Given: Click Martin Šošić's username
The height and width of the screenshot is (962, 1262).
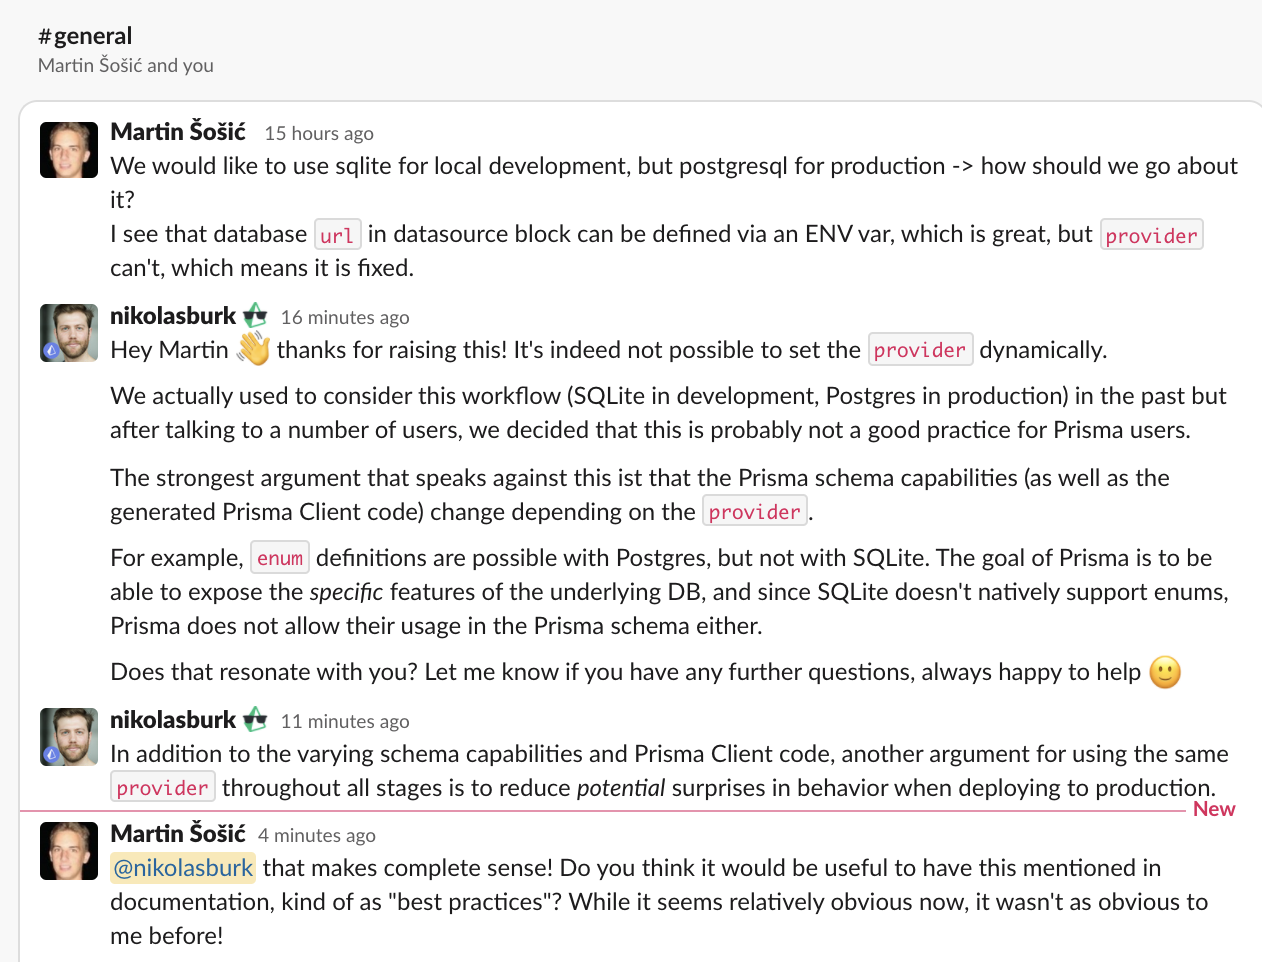Looking at the screenshot, I should point(178,131).
